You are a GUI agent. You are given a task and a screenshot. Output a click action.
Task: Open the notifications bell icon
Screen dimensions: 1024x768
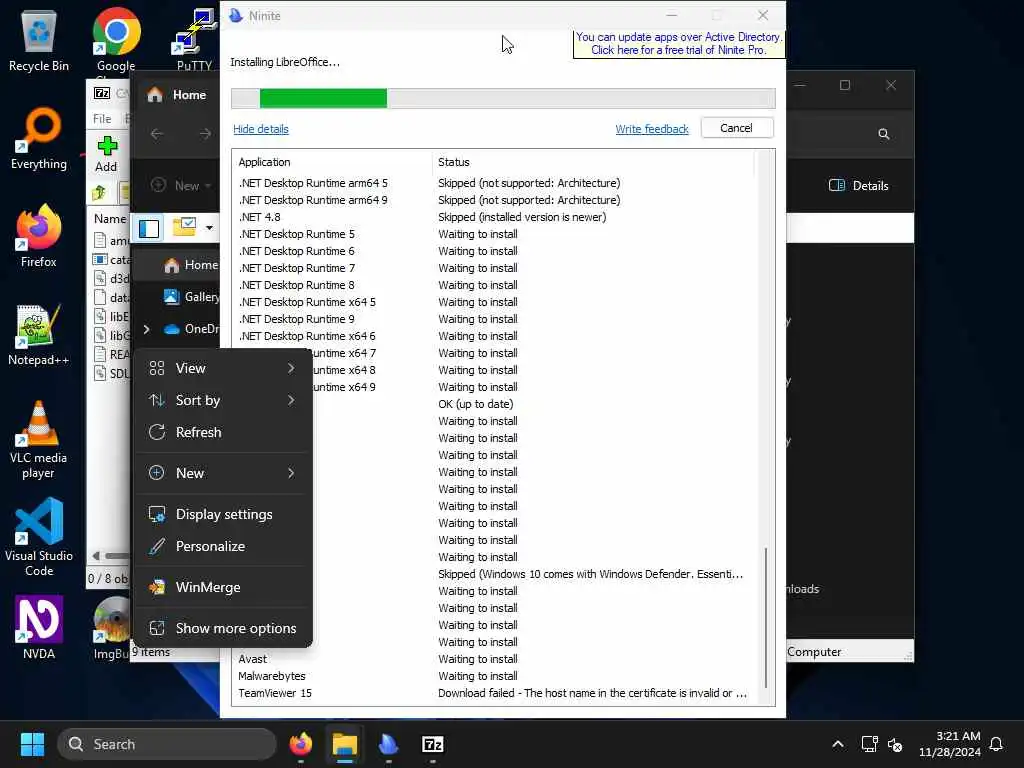(996, 744)
